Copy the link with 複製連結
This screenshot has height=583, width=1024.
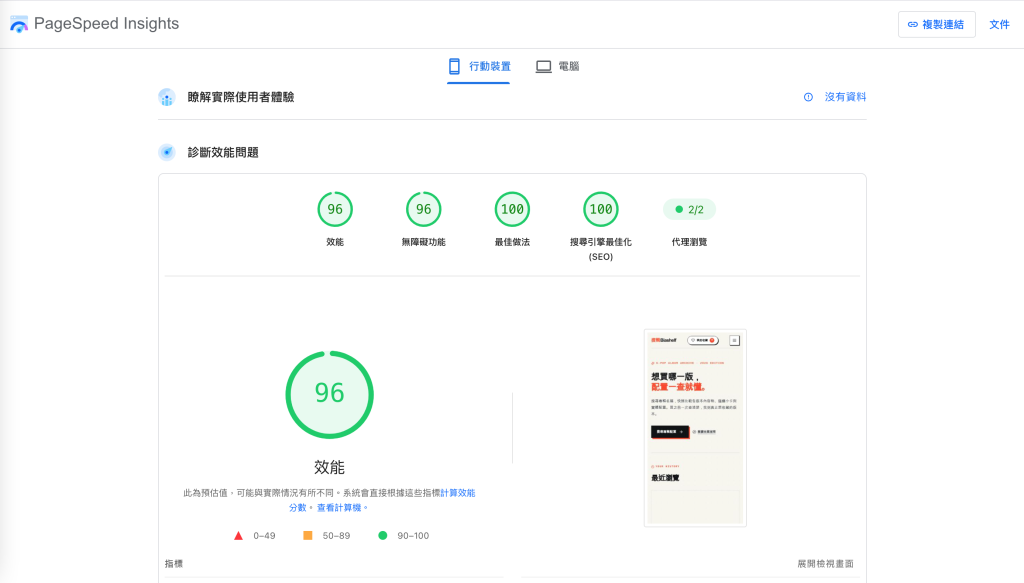point(936,25)
